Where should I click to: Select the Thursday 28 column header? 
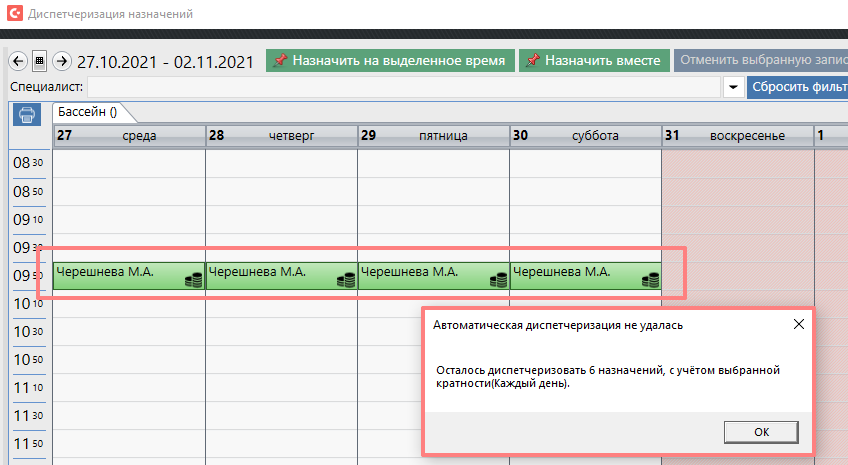[x=281, y=135]
